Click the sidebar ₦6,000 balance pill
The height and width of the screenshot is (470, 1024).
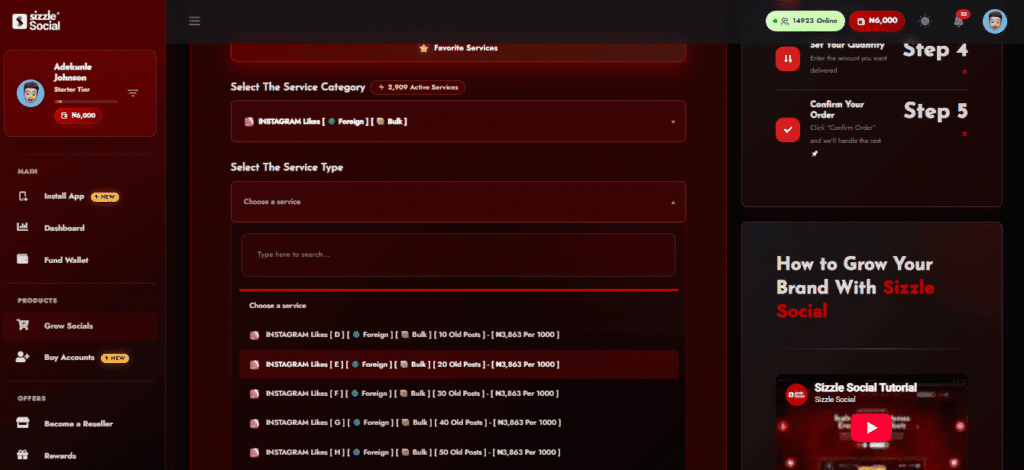pos(78,116)
